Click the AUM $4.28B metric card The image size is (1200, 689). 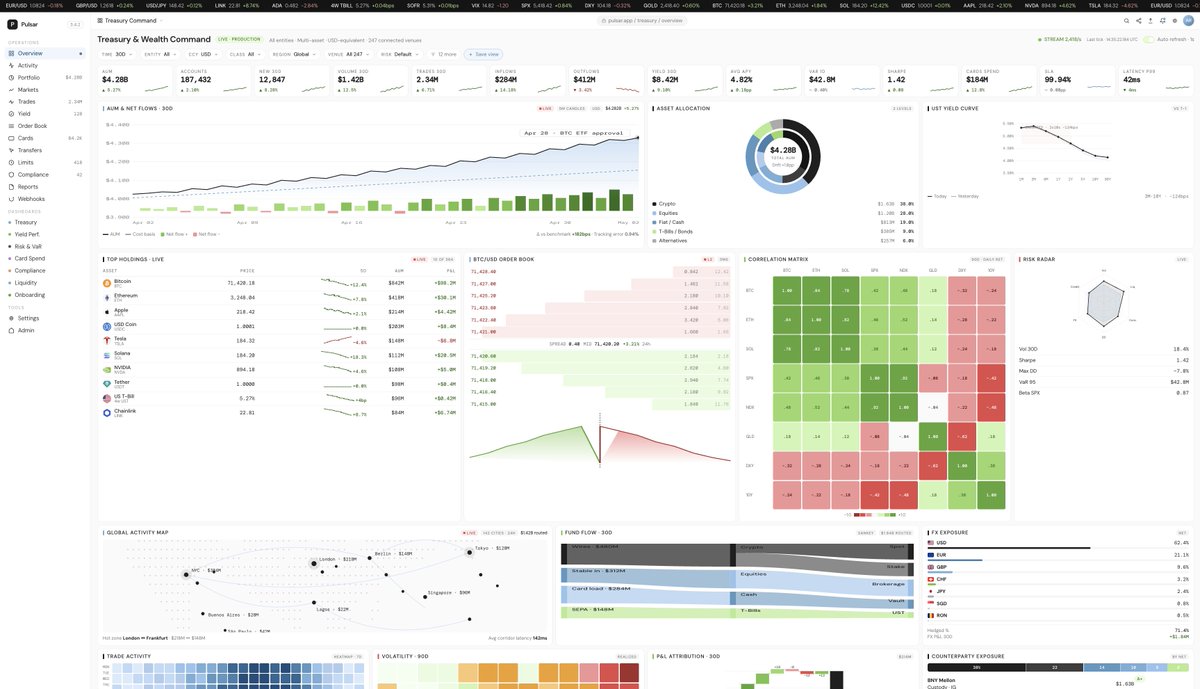pyautogui.click(x=135, y=80)
